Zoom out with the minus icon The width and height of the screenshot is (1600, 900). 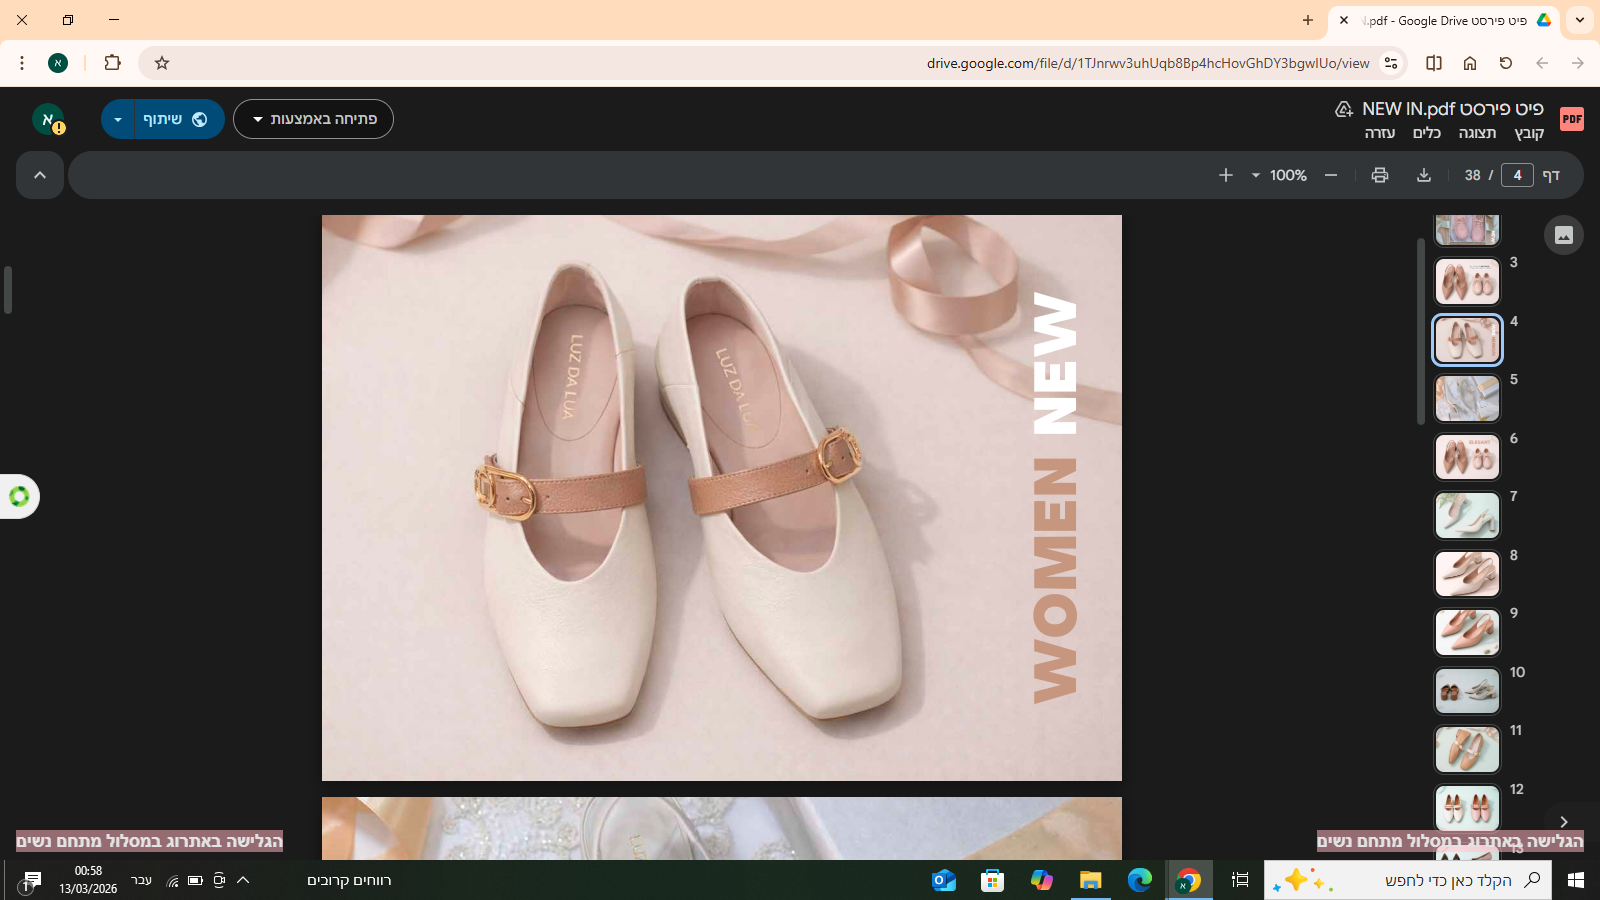tap(1331, 175)
